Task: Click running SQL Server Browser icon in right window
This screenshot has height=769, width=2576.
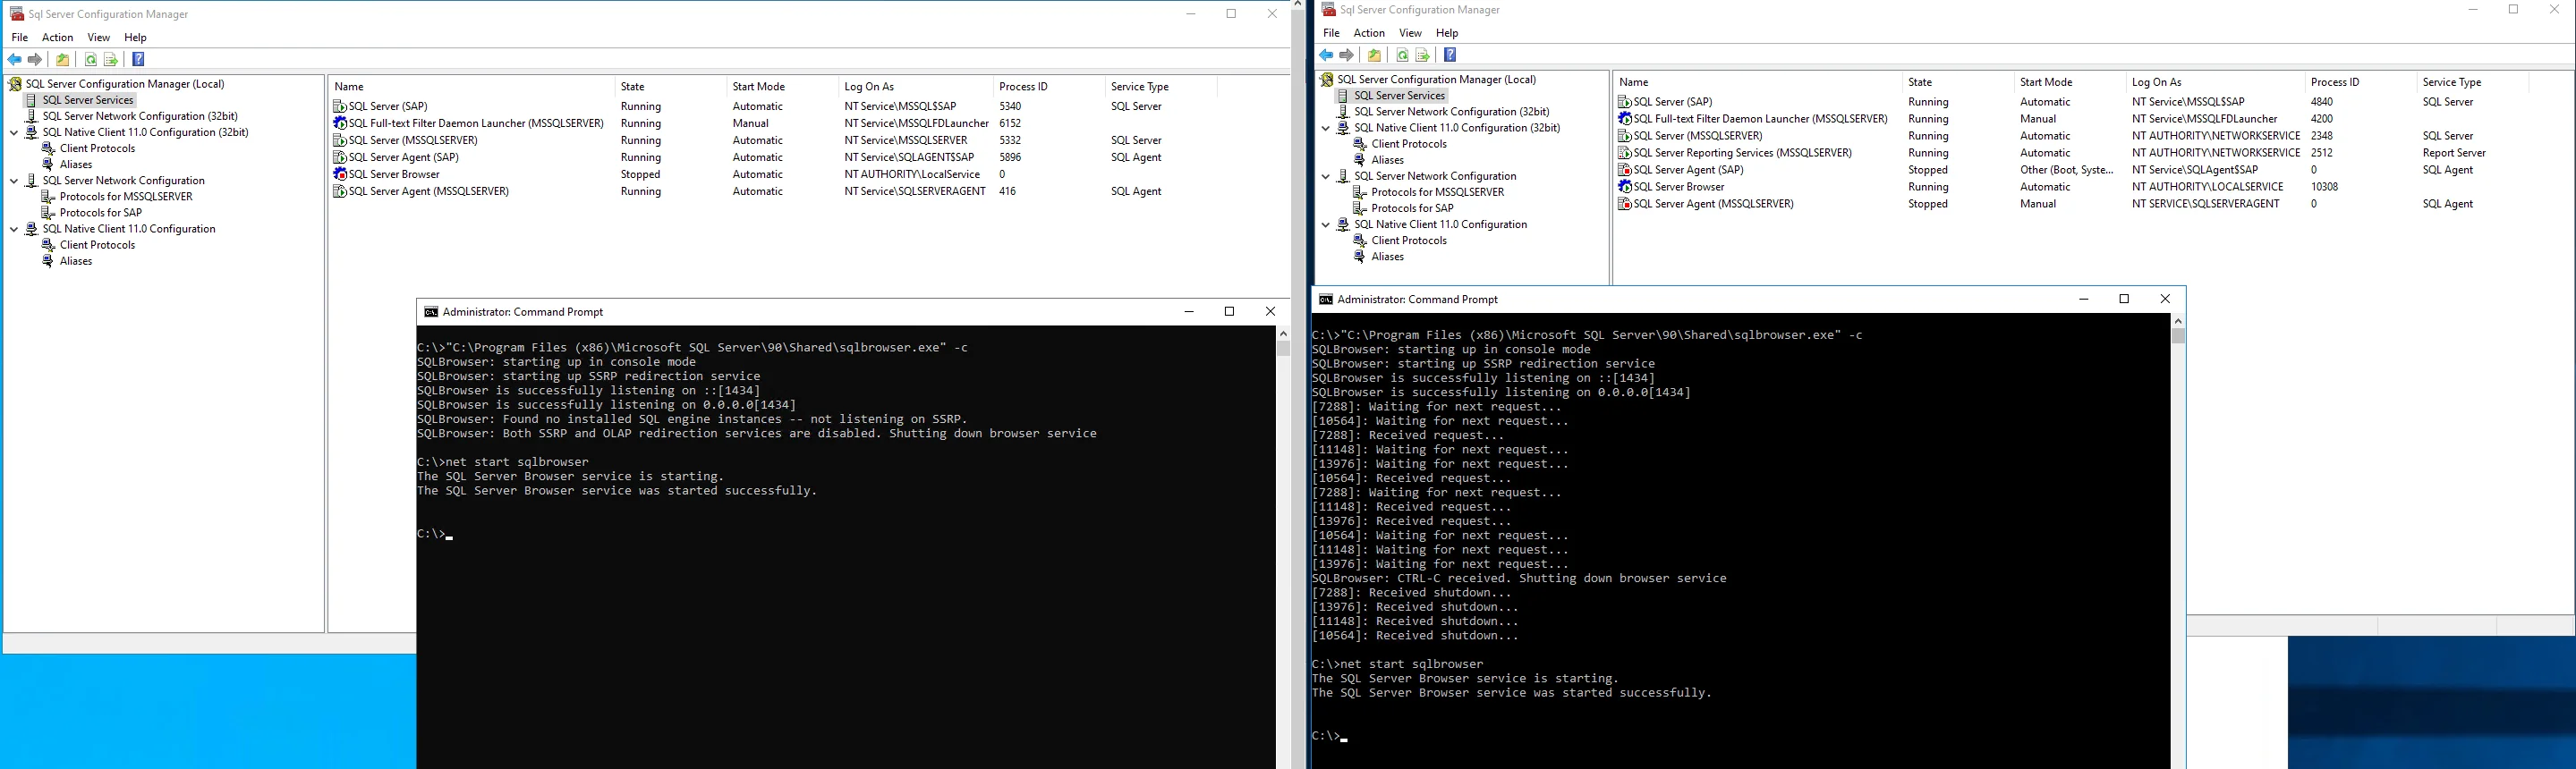Action: click(1625, 187)
